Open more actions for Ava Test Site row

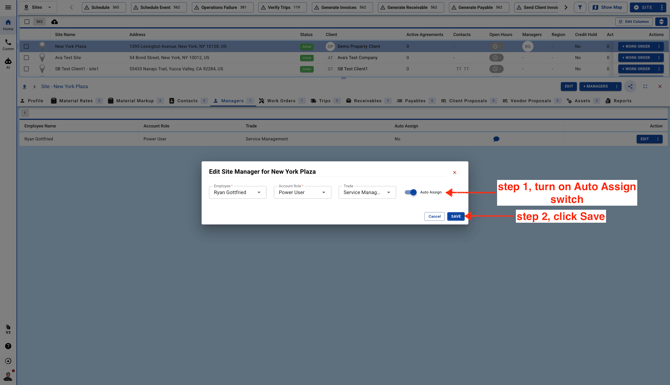658,57
